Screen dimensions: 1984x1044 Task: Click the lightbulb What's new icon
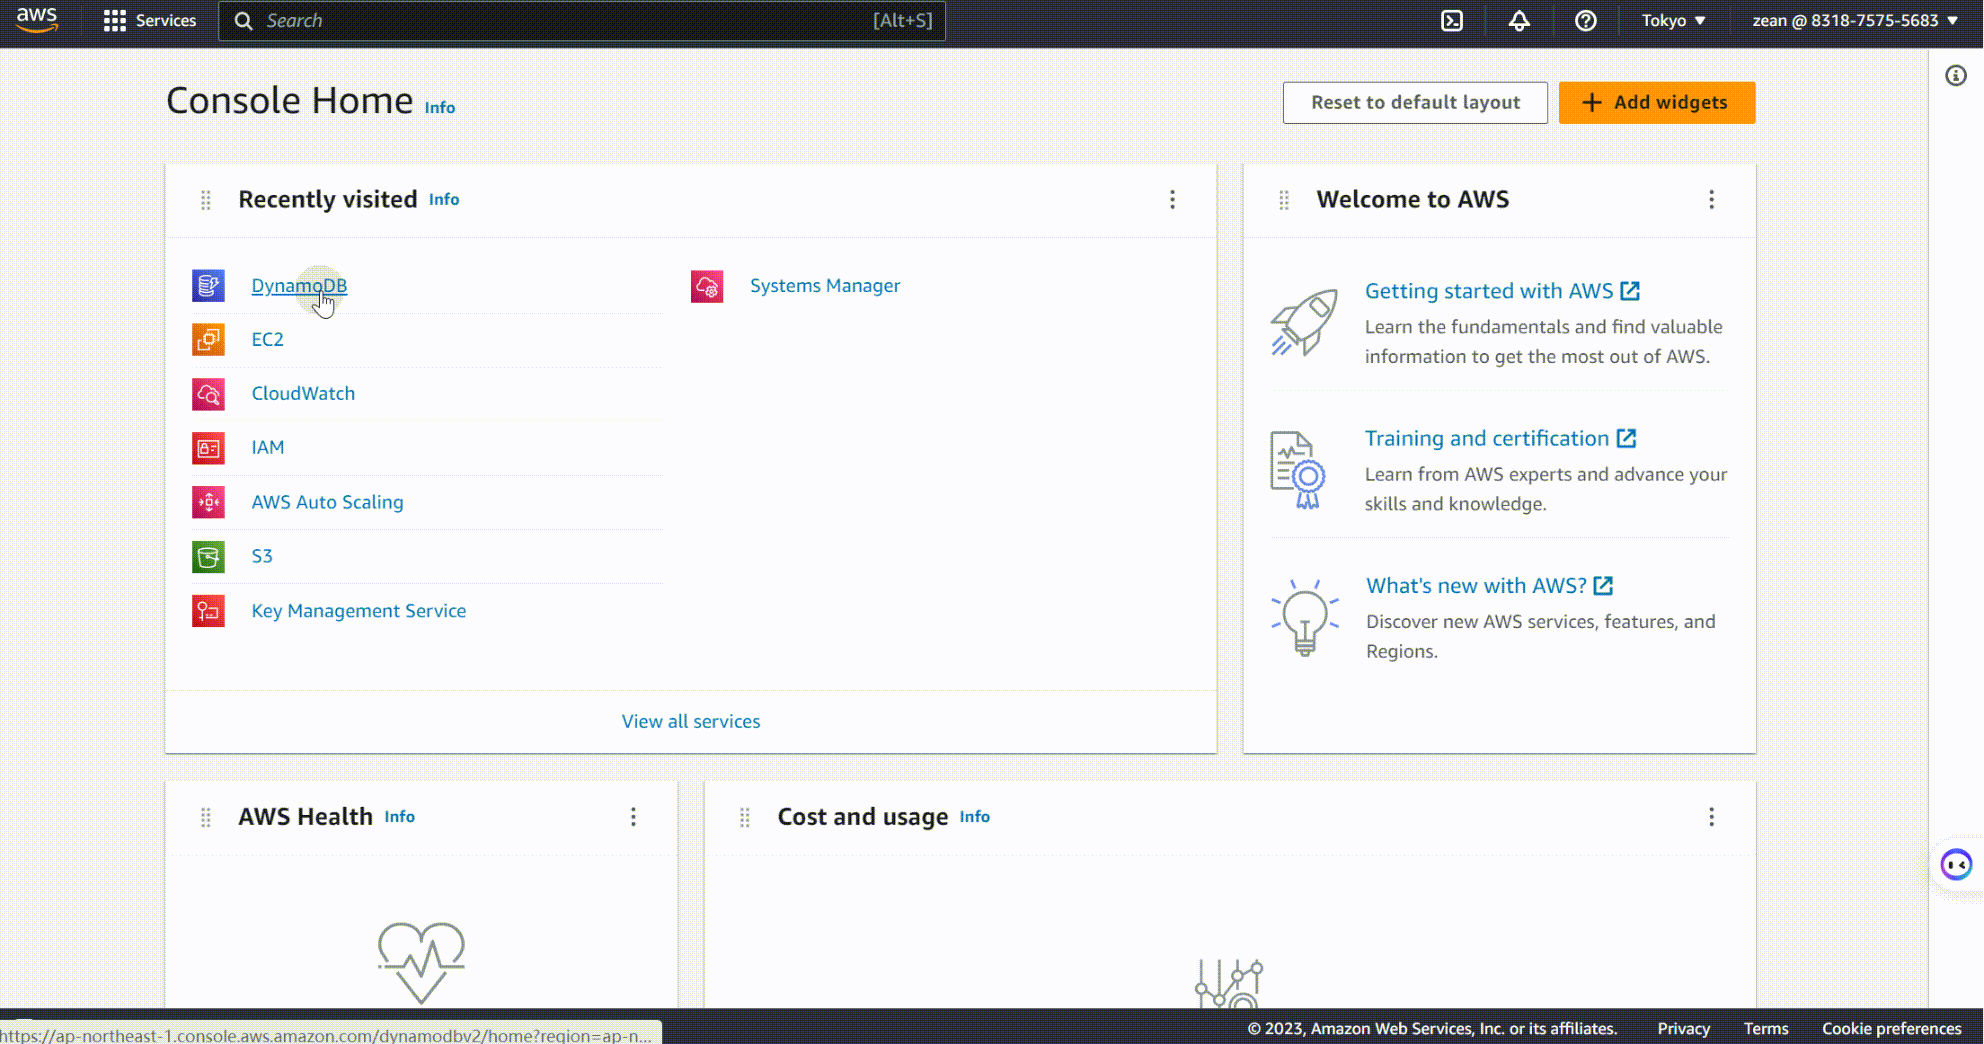1304,617
